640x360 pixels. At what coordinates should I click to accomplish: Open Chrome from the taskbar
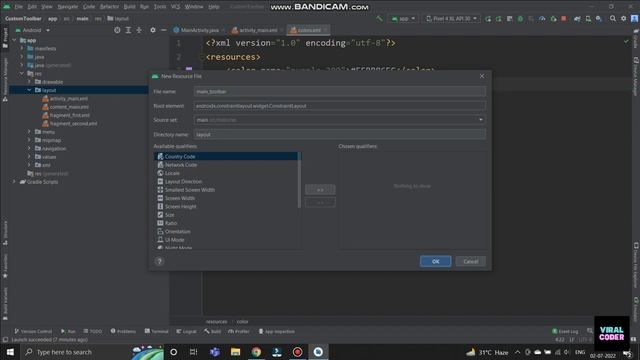click(x=256, y=352)
